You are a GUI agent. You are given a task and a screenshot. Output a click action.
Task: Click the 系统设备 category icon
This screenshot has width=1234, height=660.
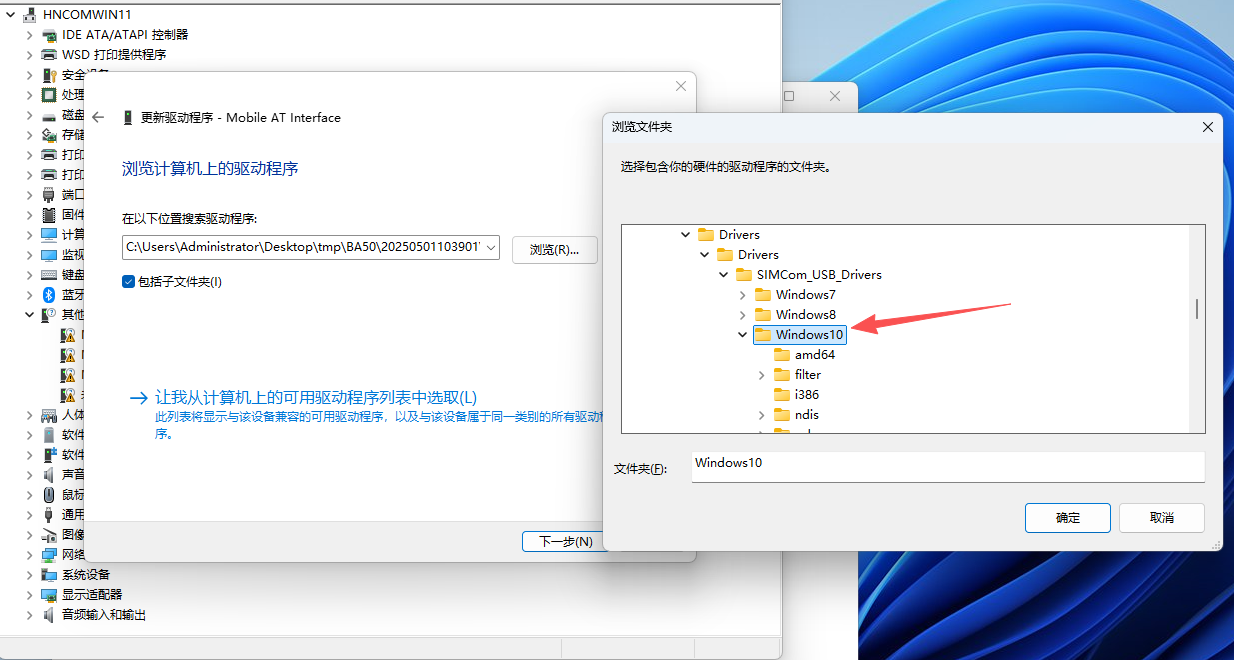(x=49, y=575)
